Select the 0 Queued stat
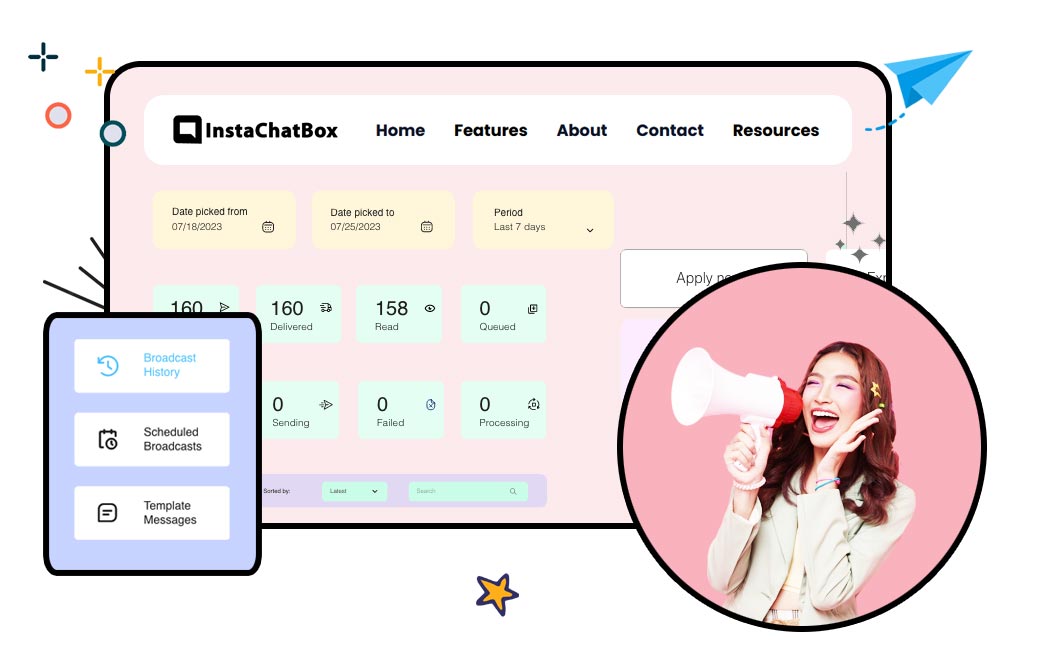 click(503, 314)
